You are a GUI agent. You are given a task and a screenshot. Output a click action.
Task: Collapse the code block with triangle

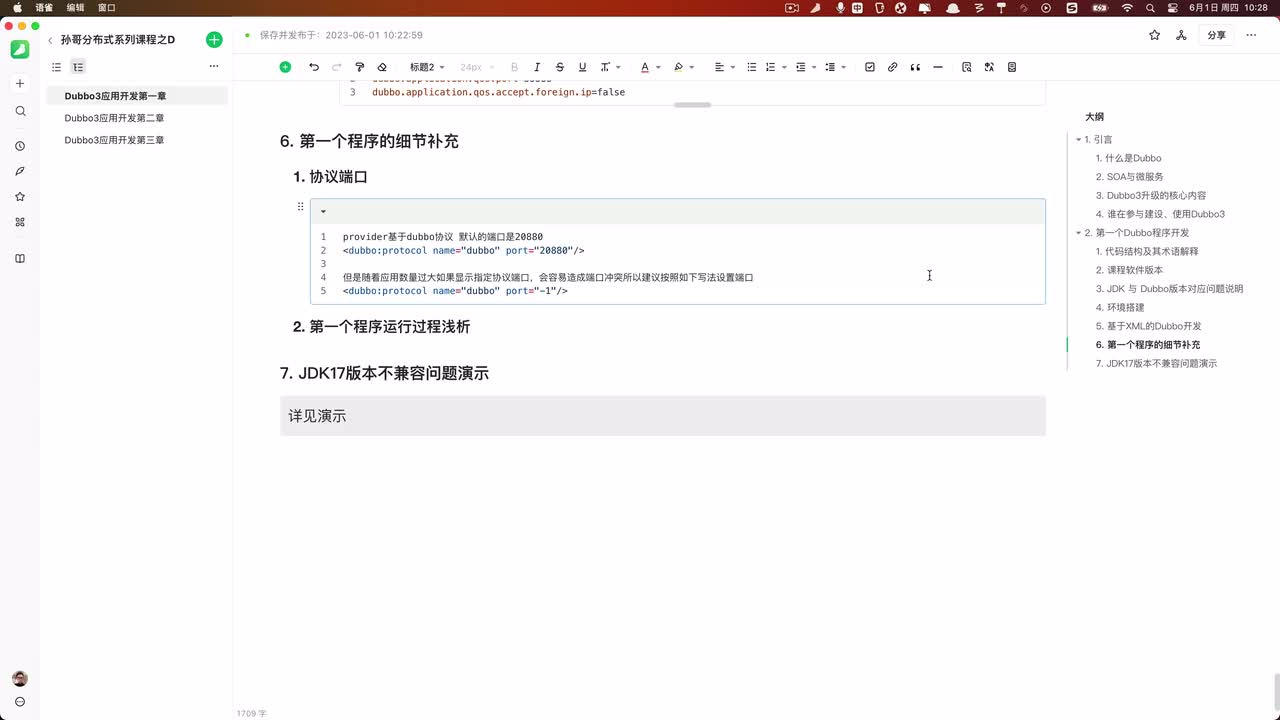323,212
